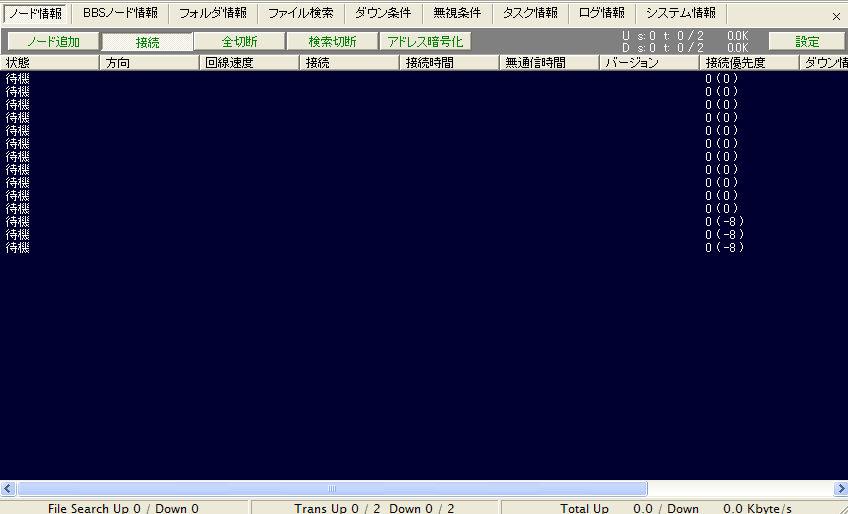Click the アドレス暗号化 button

tap(425, 42)
